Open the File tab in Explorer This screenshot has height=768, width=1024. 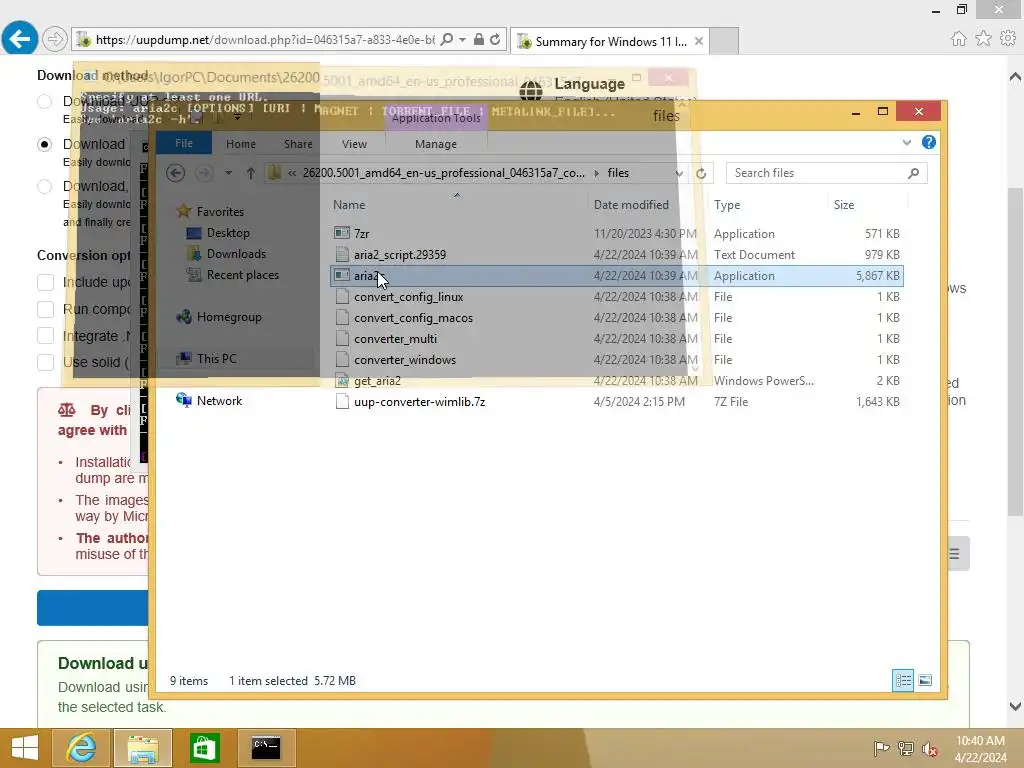[184, 143]
